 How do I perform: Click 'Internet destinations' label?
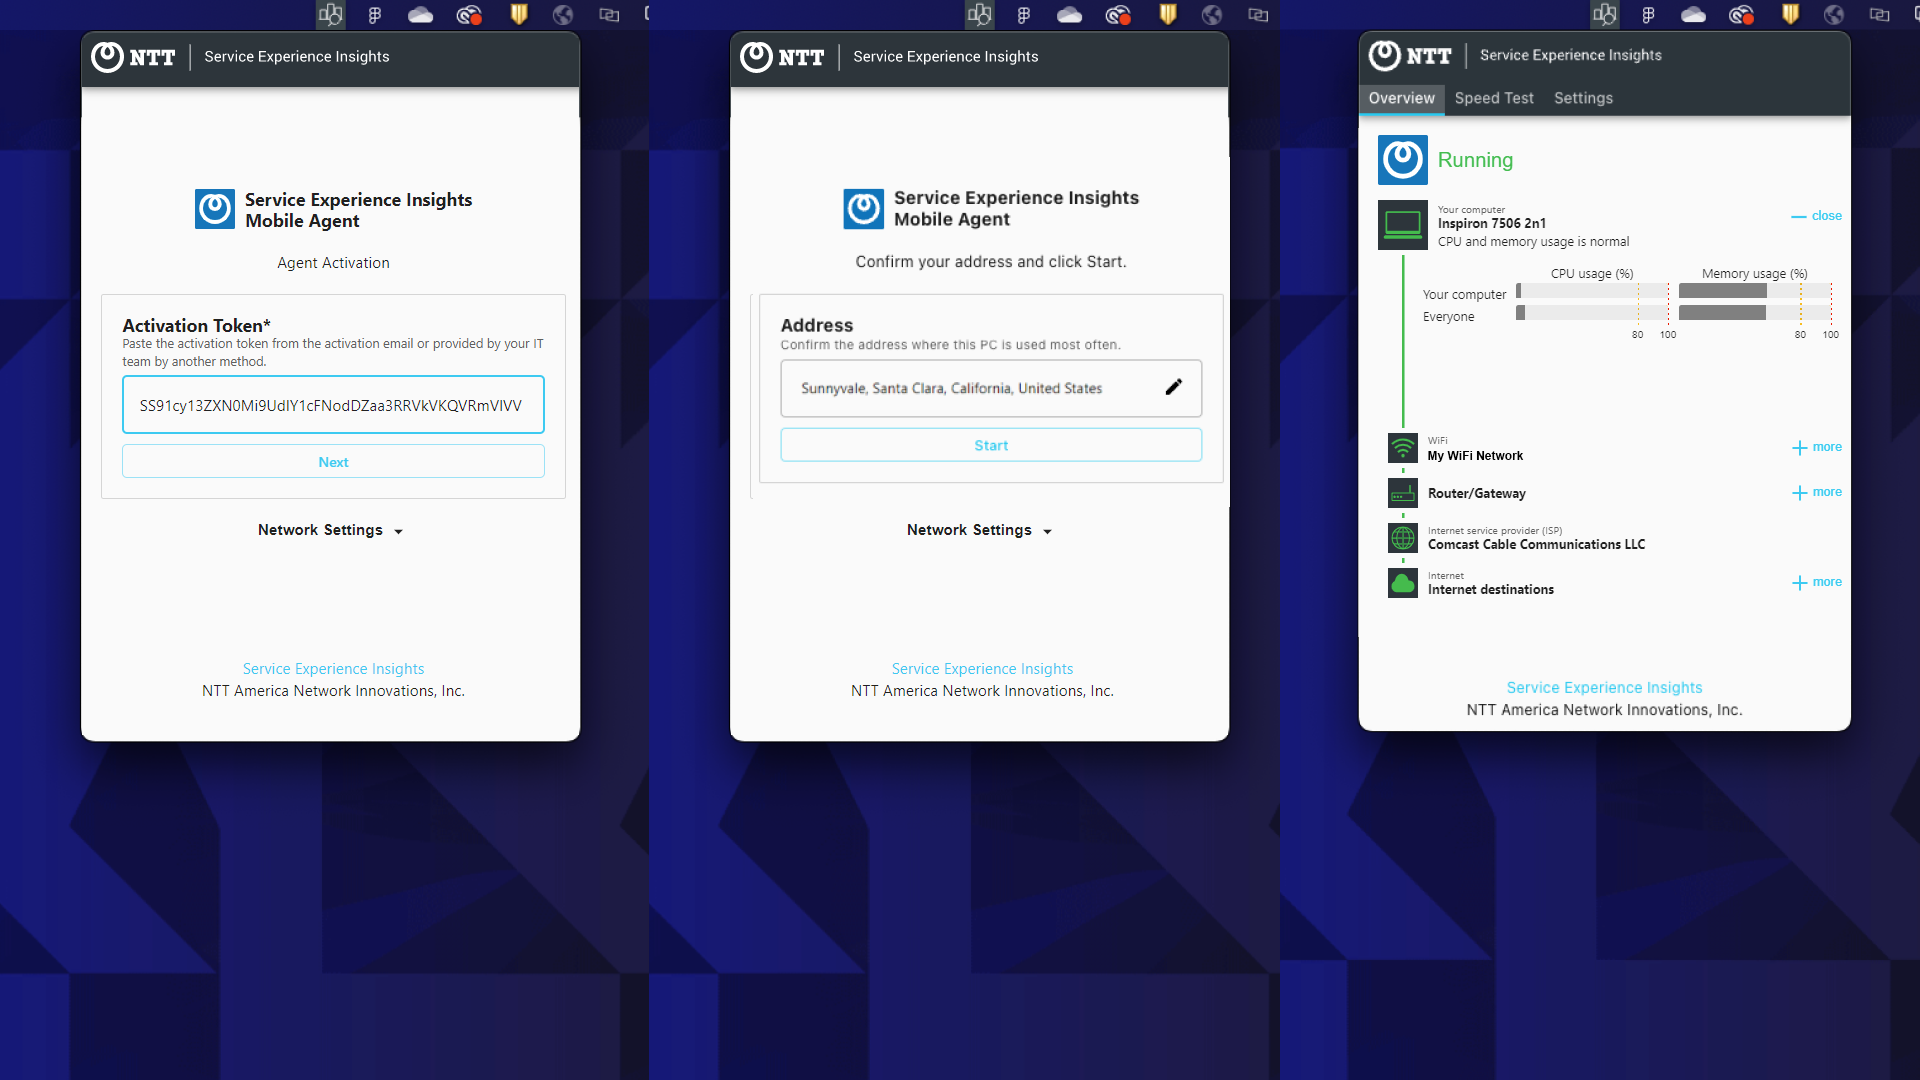pyautogui.click(x=1490, y=590)
